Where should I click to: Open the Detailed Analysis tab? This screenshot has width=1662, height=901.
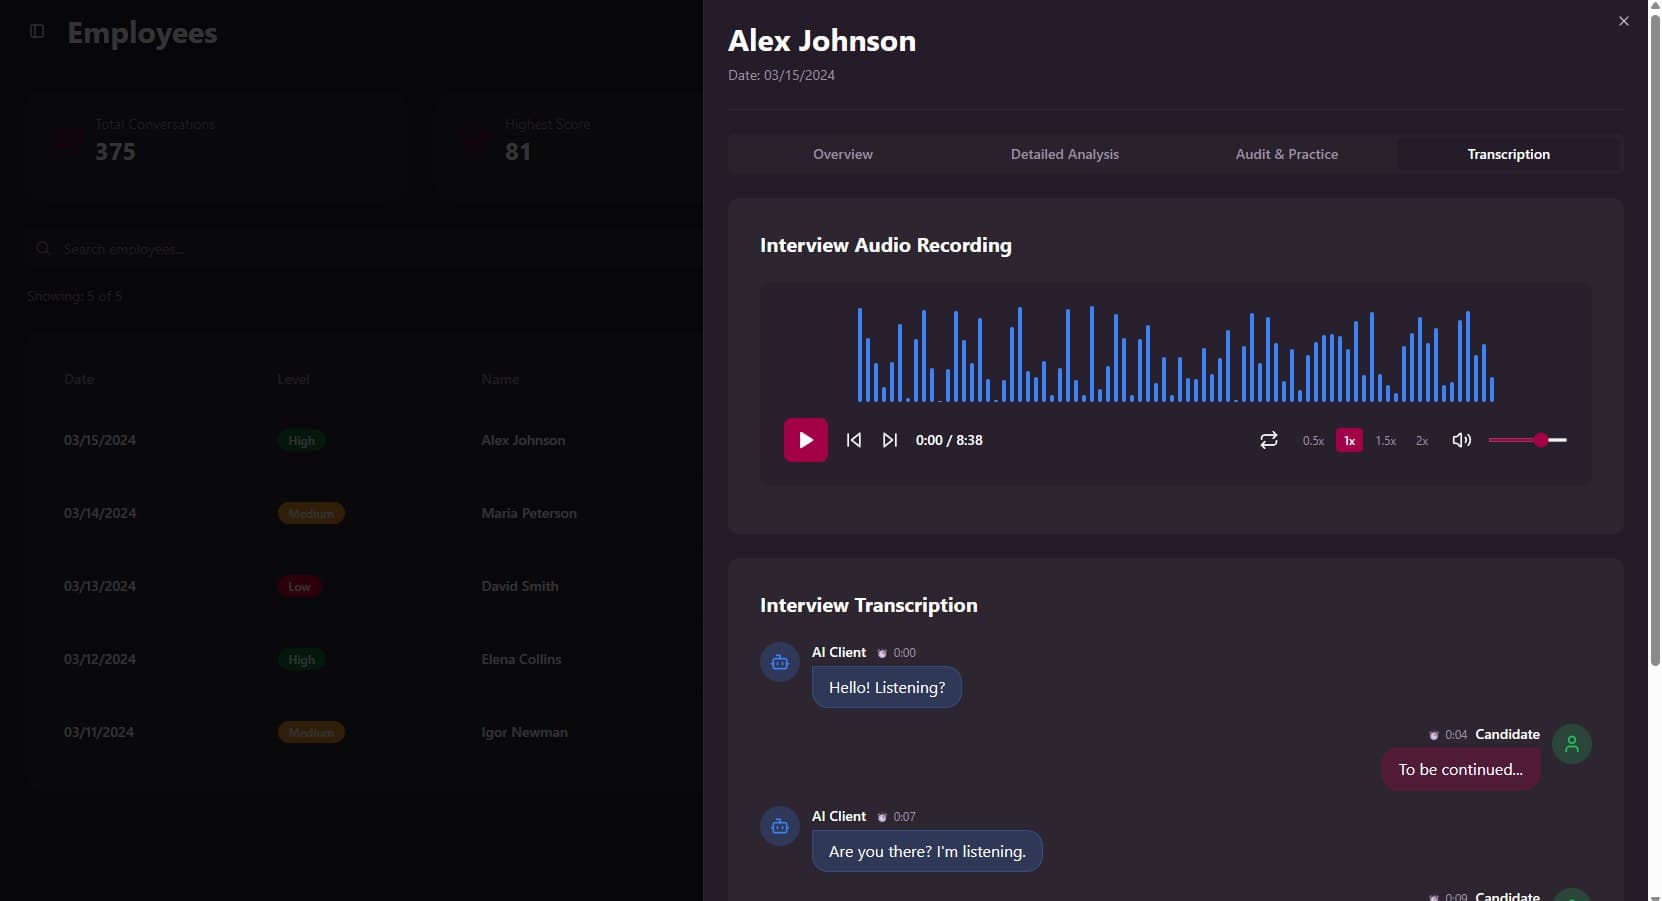(x=1064, y=154)
